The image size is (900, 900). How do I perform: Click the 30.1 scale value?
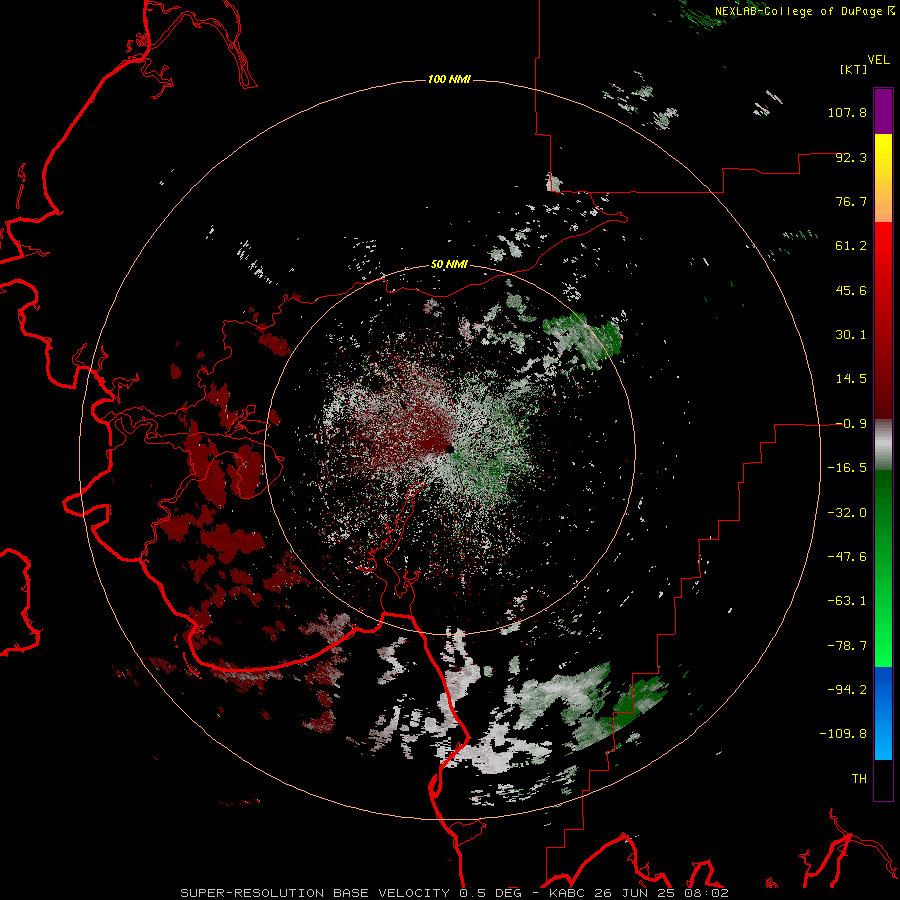(851, 335)
